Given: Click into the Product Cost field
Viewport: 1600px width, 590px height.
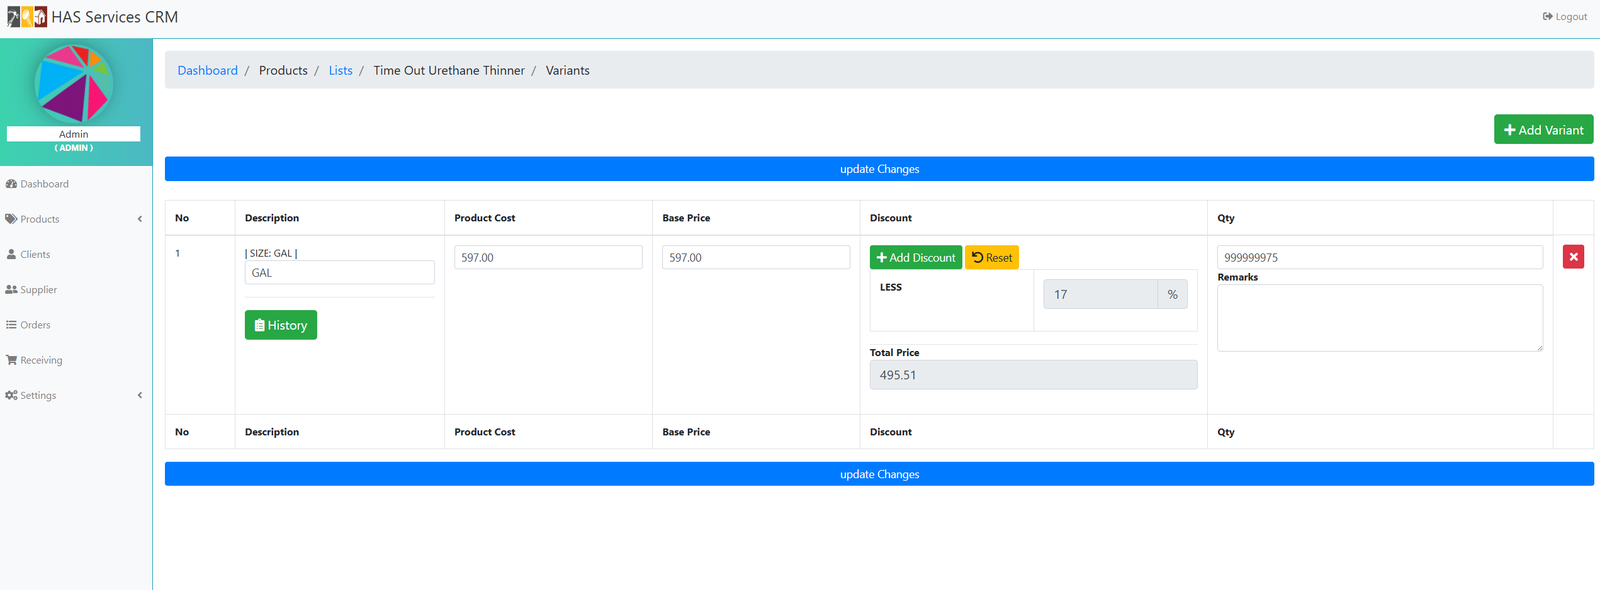Looking at the screenshot, I should pyautogui.click(x=548, y=257).
